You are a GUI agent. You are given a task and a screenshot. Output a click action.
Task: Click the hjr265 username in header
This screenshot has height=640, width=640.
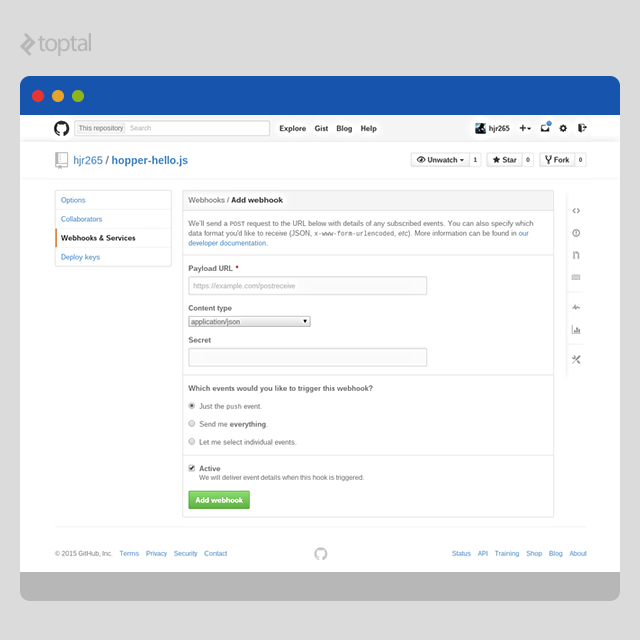point(499,129)
